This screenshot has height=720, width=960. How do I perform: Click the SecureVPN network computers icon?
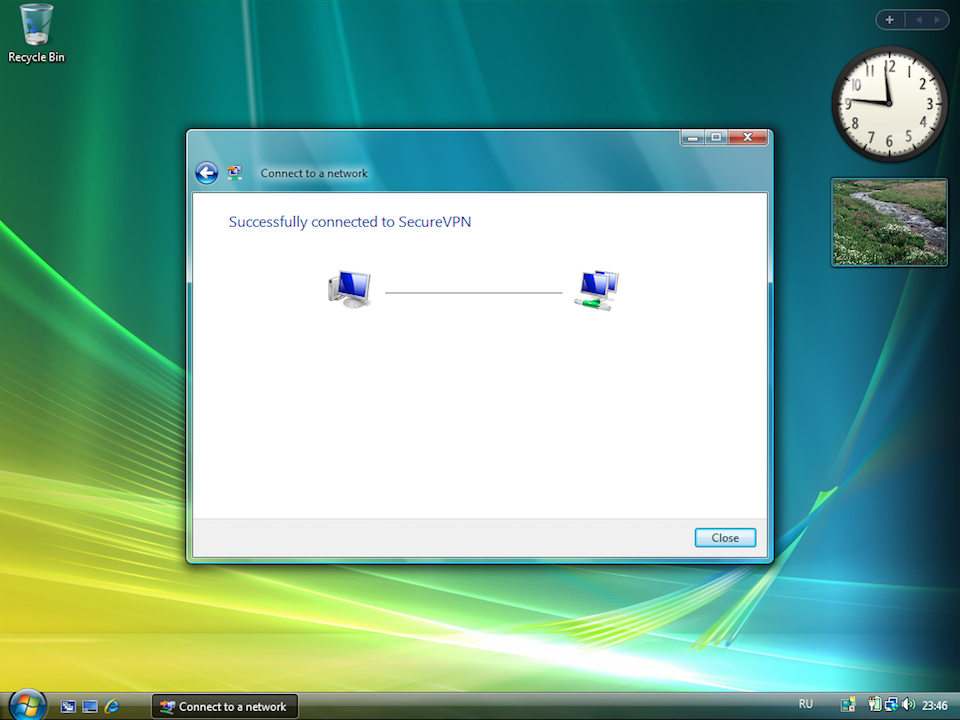[x=597, y=290]
